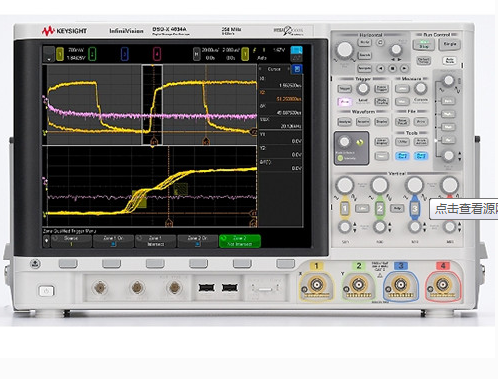Click the left front-panel USB port
Image resolution: width=498 pixels, height=379 pixels.
(206, 287)
